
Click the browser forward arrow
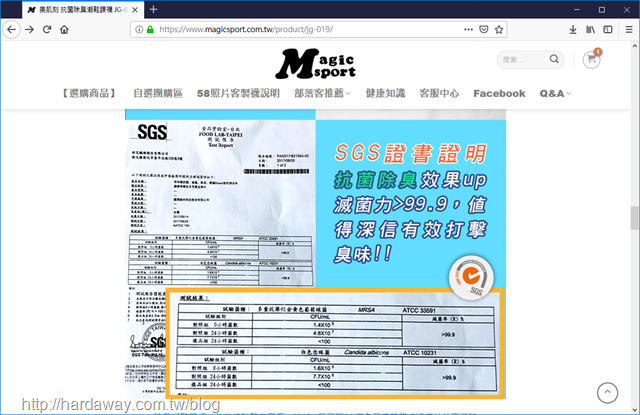point(29,29)
